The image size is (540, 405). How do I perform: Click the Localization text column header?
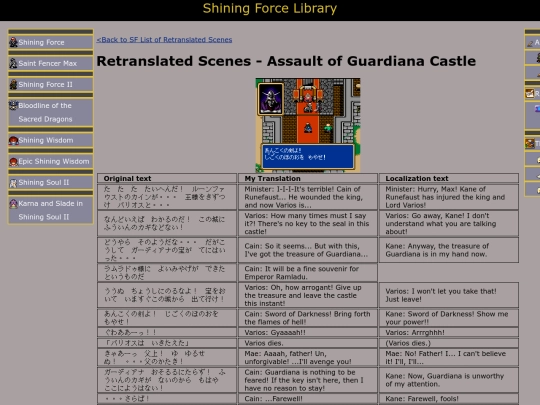pos(449,178)
